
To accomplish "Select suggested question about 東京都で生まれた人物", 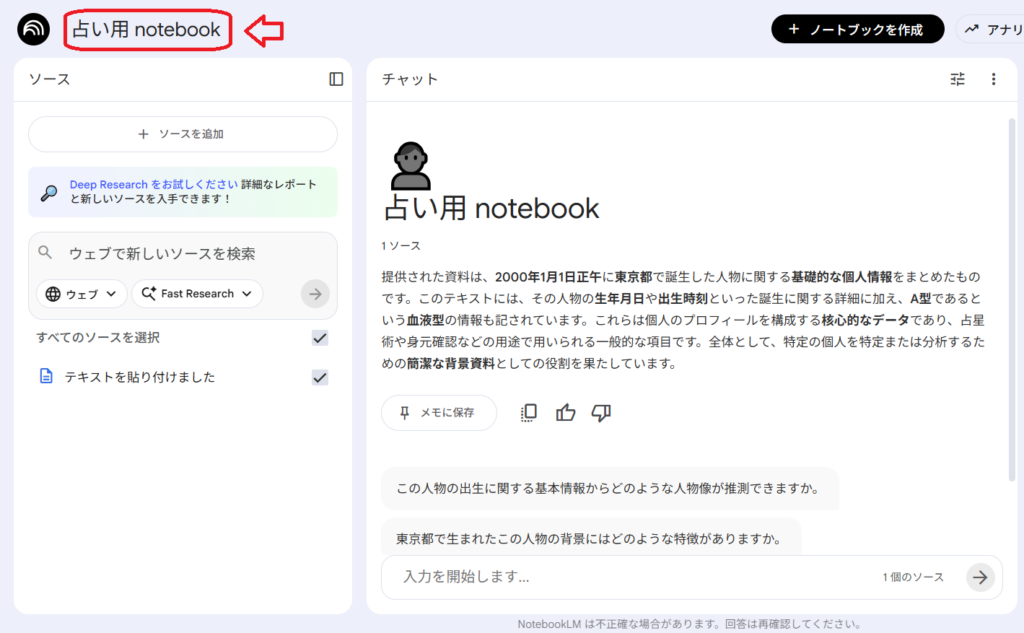I will coord(588,539).
